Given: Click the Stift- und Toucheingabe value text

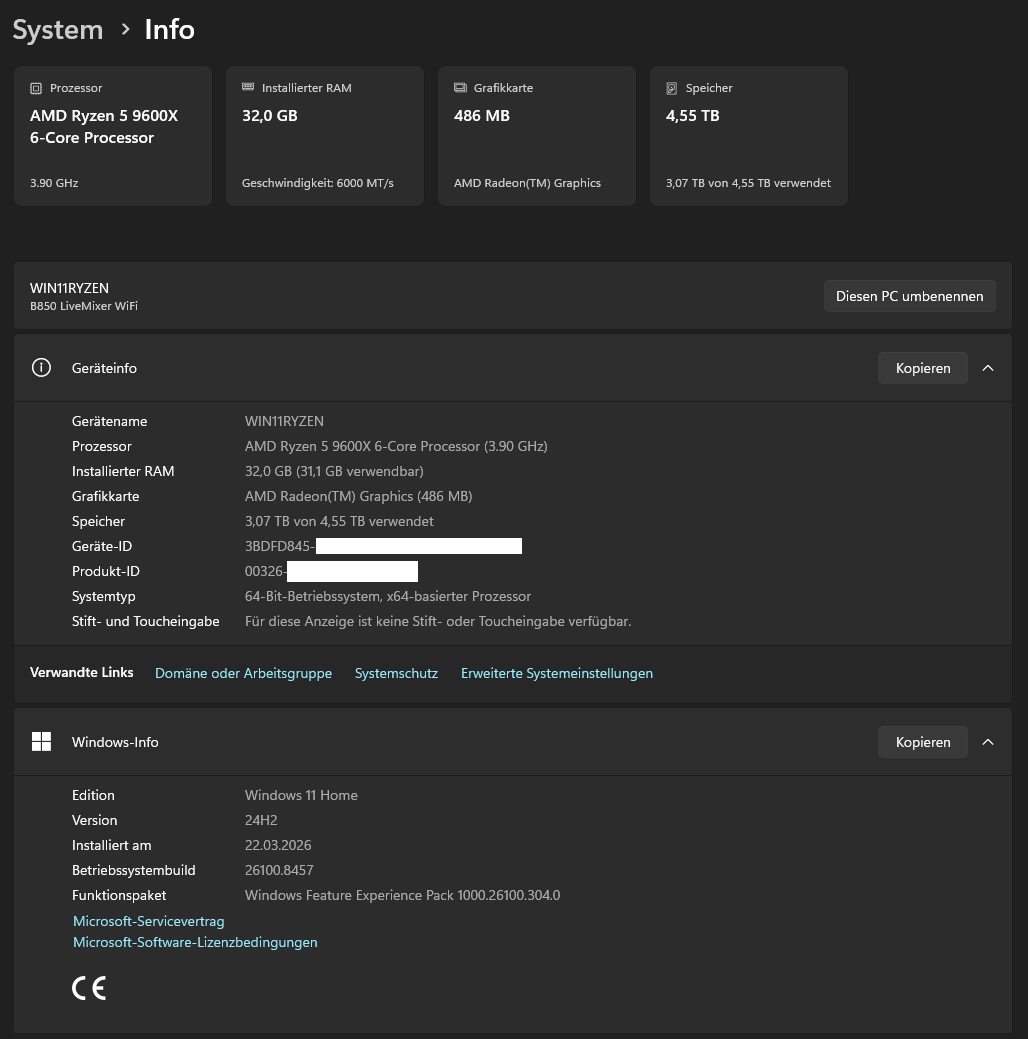Looking at the screenshot, I should pos(438,622).
